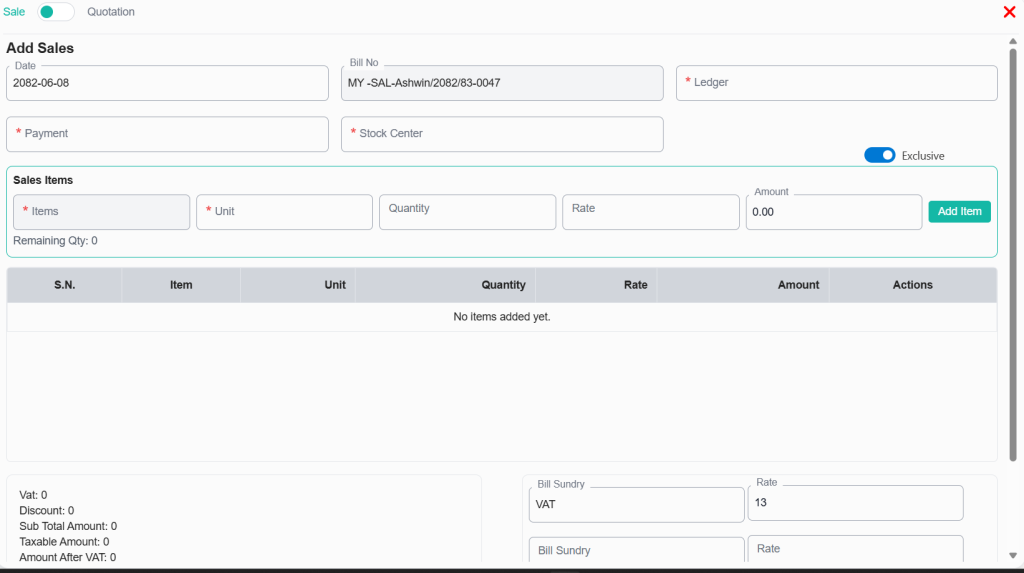Expand the Stock Center dropdown

point(502,134)
